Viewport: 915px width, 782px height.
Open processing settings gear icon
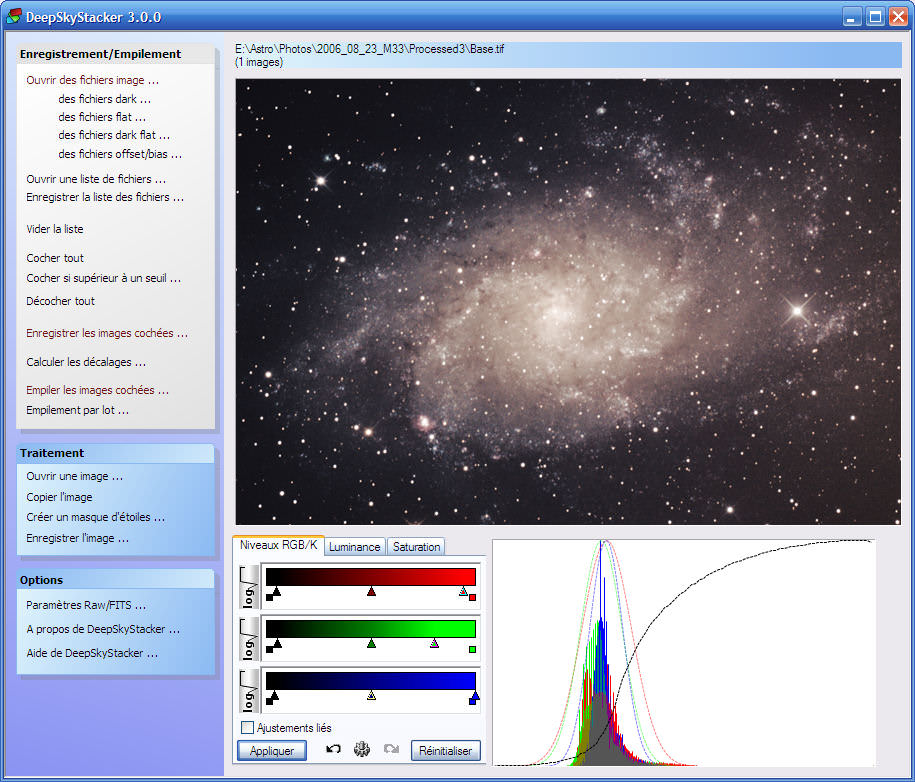pos(362,749)
